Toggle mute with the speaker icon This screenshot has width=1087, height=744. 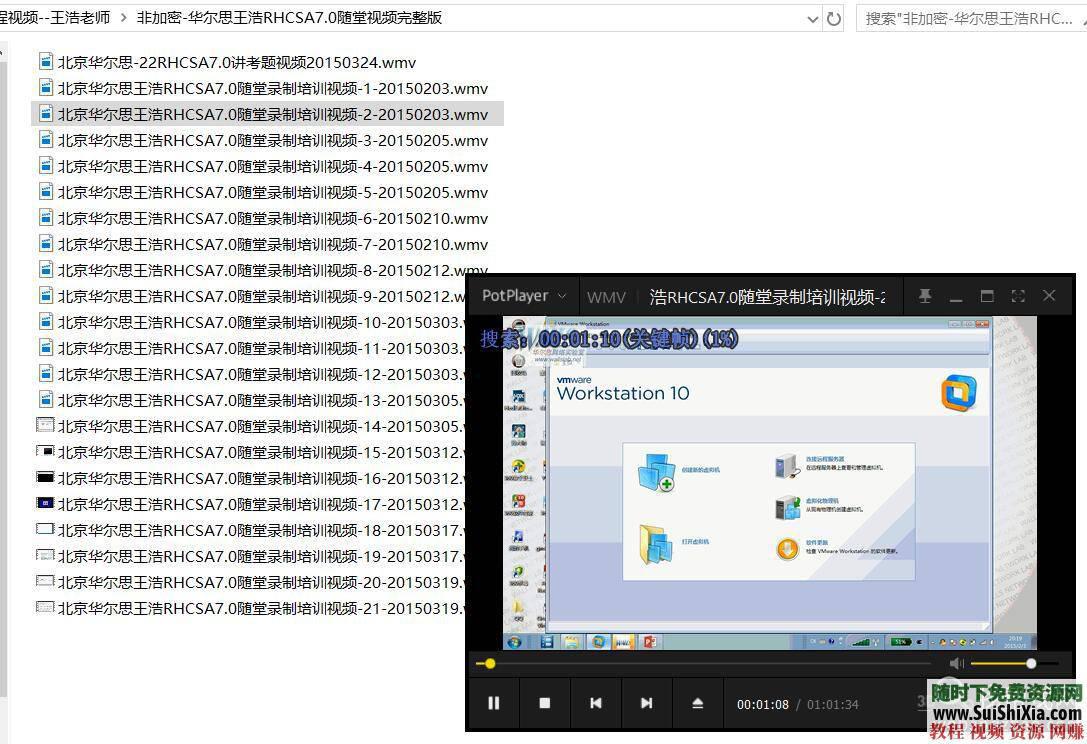coord(956,663)
